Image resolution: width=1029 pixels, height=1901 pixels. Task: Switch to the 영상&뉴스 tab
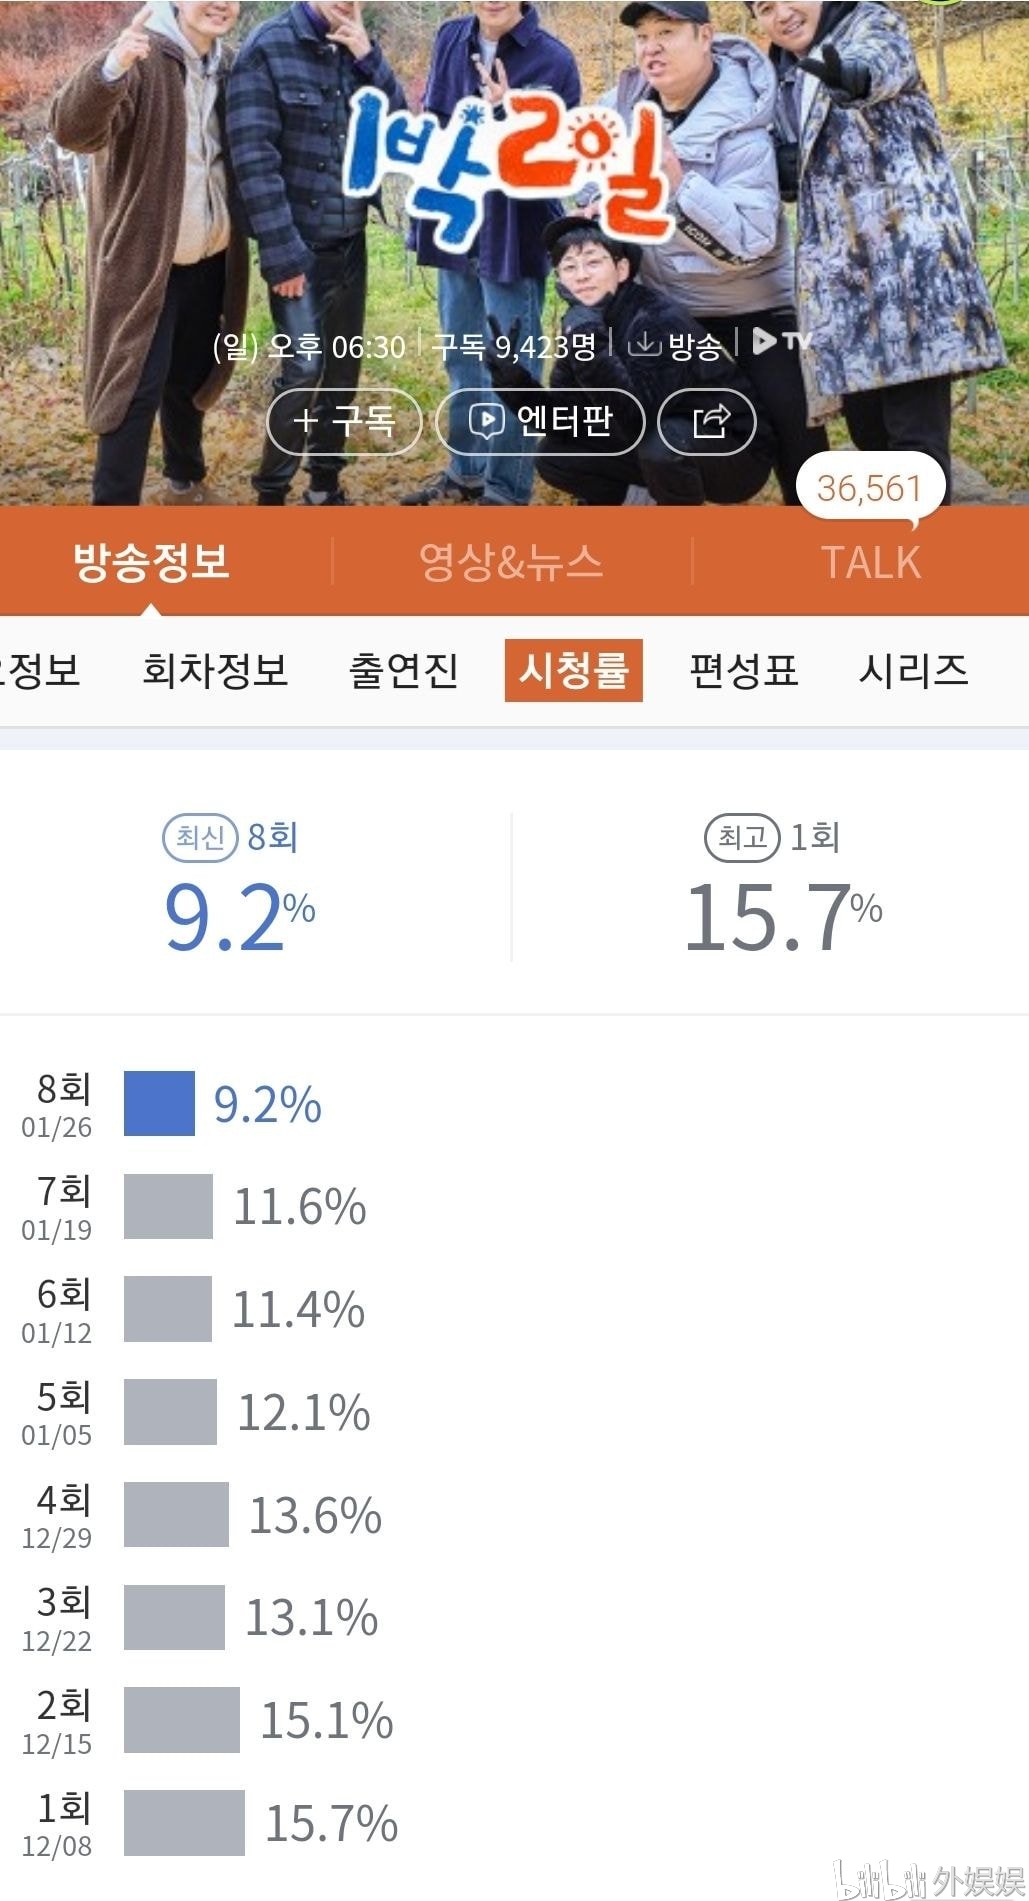(x=511, y=561)
